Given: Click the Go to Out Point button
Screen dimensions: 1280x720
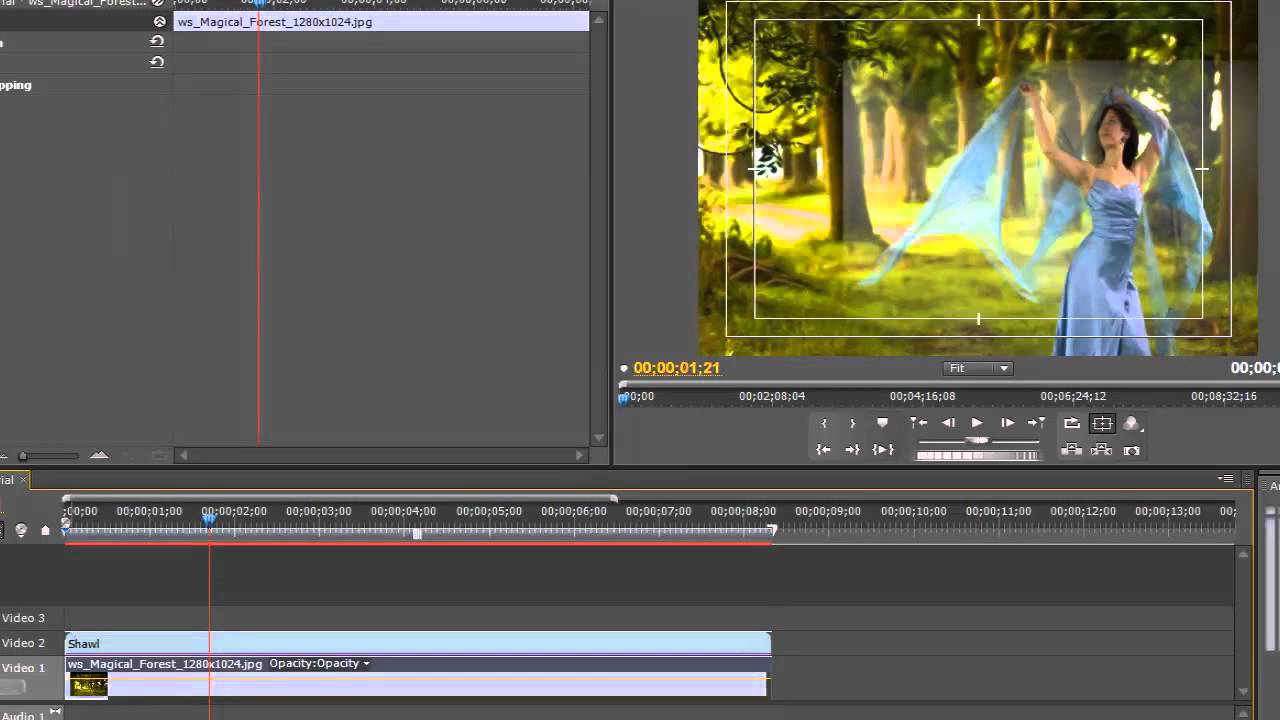Looking at the screenshot, I should [x=852, y=450].
